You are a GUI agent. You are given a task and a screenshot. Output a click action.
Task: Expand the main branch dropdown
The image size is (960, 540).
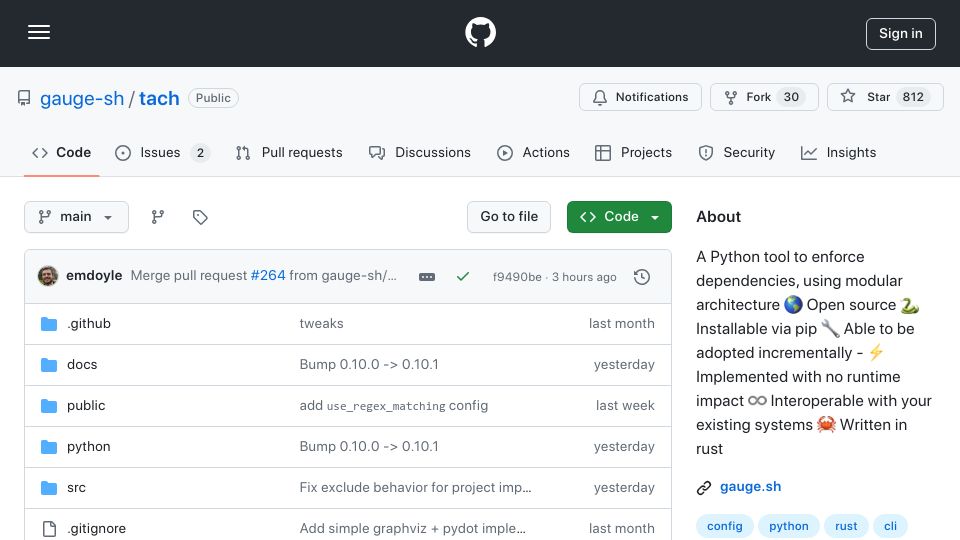point(77,217)
